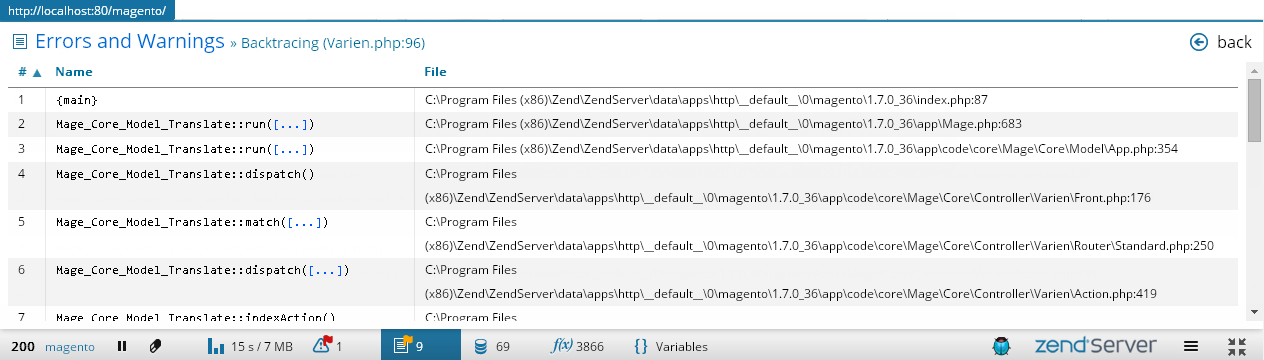The width and height of the screenshot is (1264, 360).
Task: Sort rows by the # column
Action: [x=29, y=72]
